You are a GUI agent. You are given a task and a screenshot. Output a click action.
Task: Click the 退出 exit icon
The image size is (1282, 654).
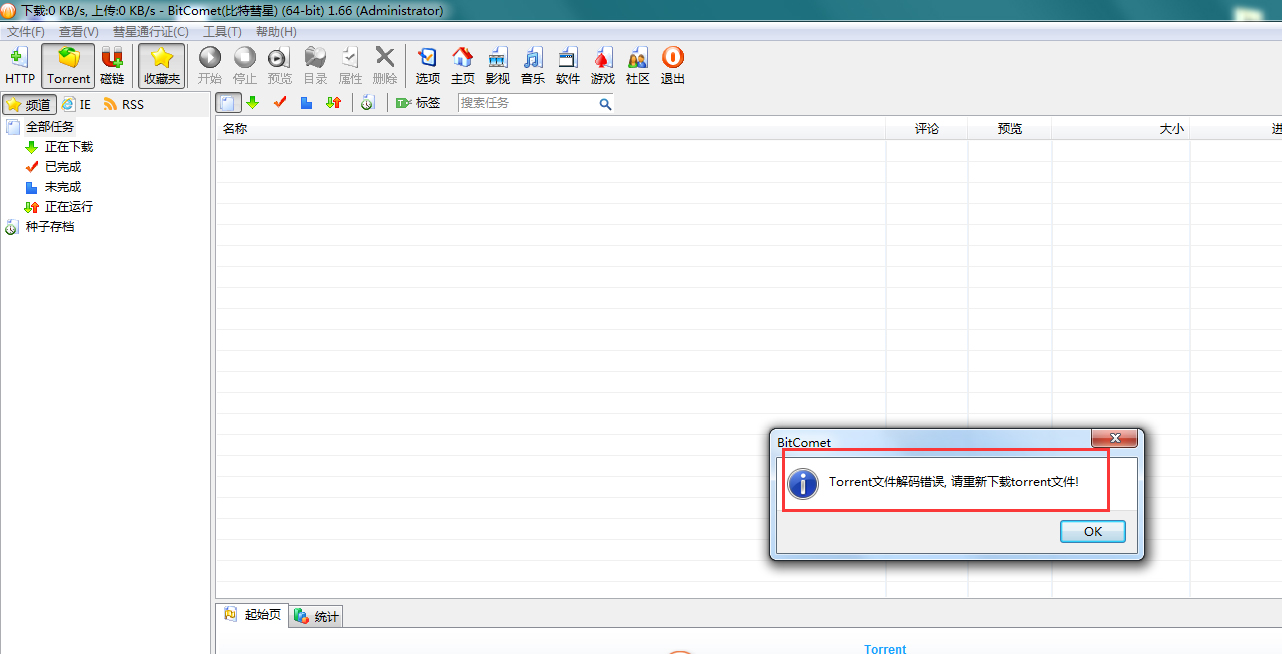click(x=673, y=65)
